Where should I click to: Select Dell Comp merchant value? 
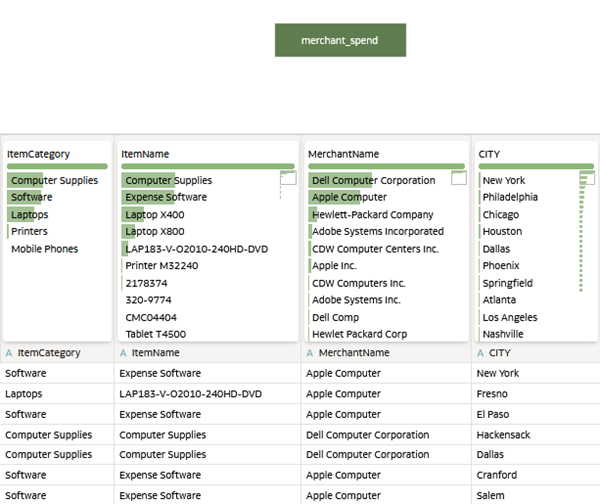tap(336, 317)
